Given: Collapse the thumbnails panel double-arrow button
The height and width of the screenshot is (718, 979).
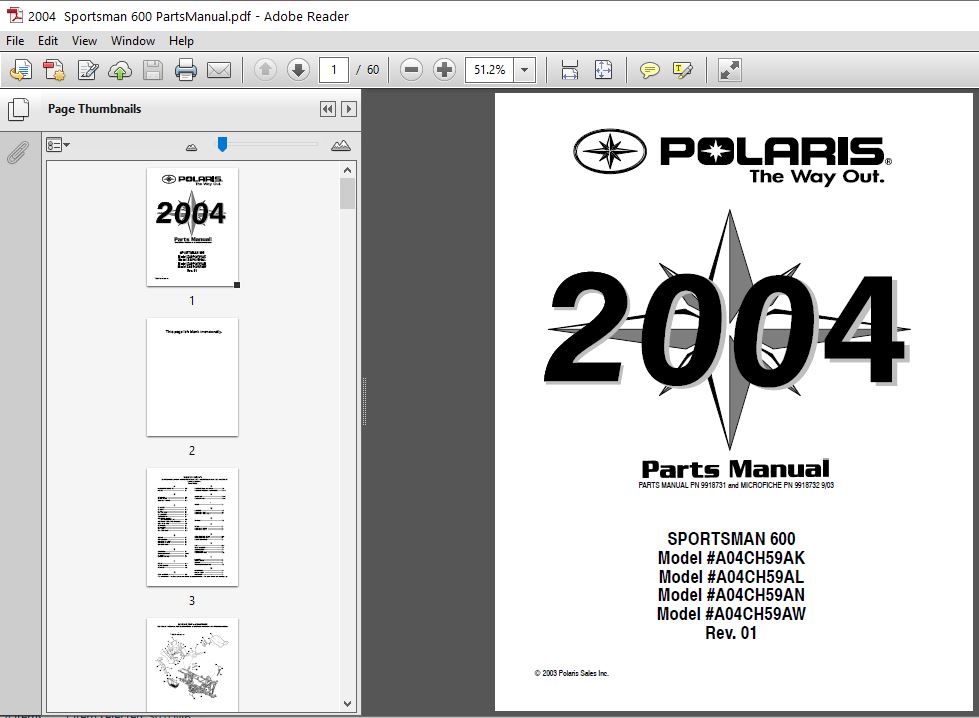Looking at the screenshot, I should click(328, 109).
